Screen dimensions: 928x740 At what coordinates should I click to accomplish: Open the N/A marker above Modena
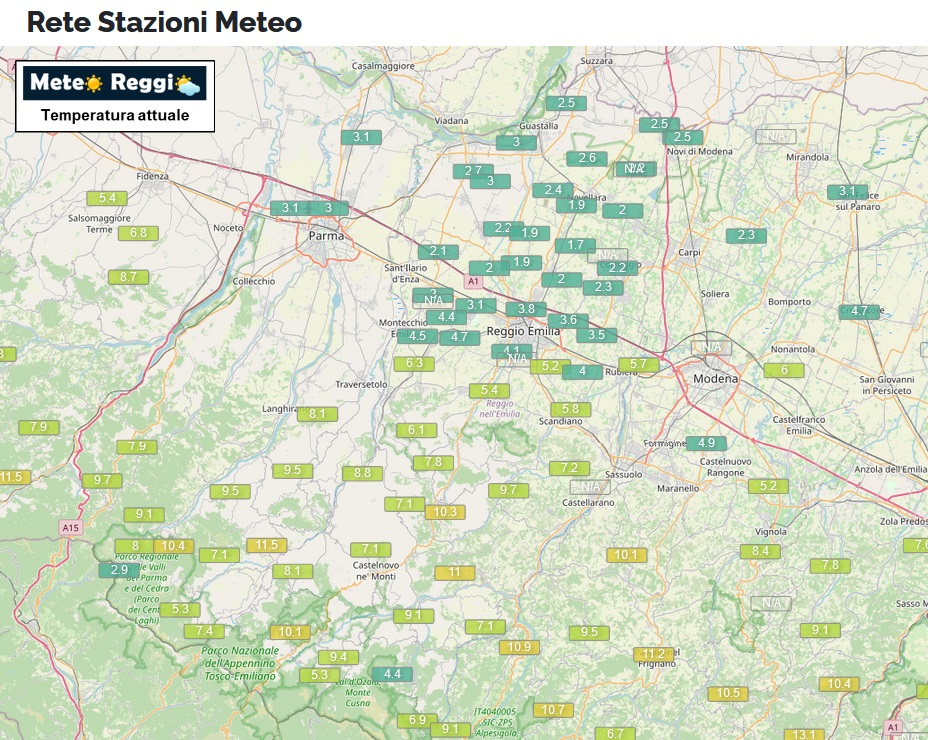(711, 347)
